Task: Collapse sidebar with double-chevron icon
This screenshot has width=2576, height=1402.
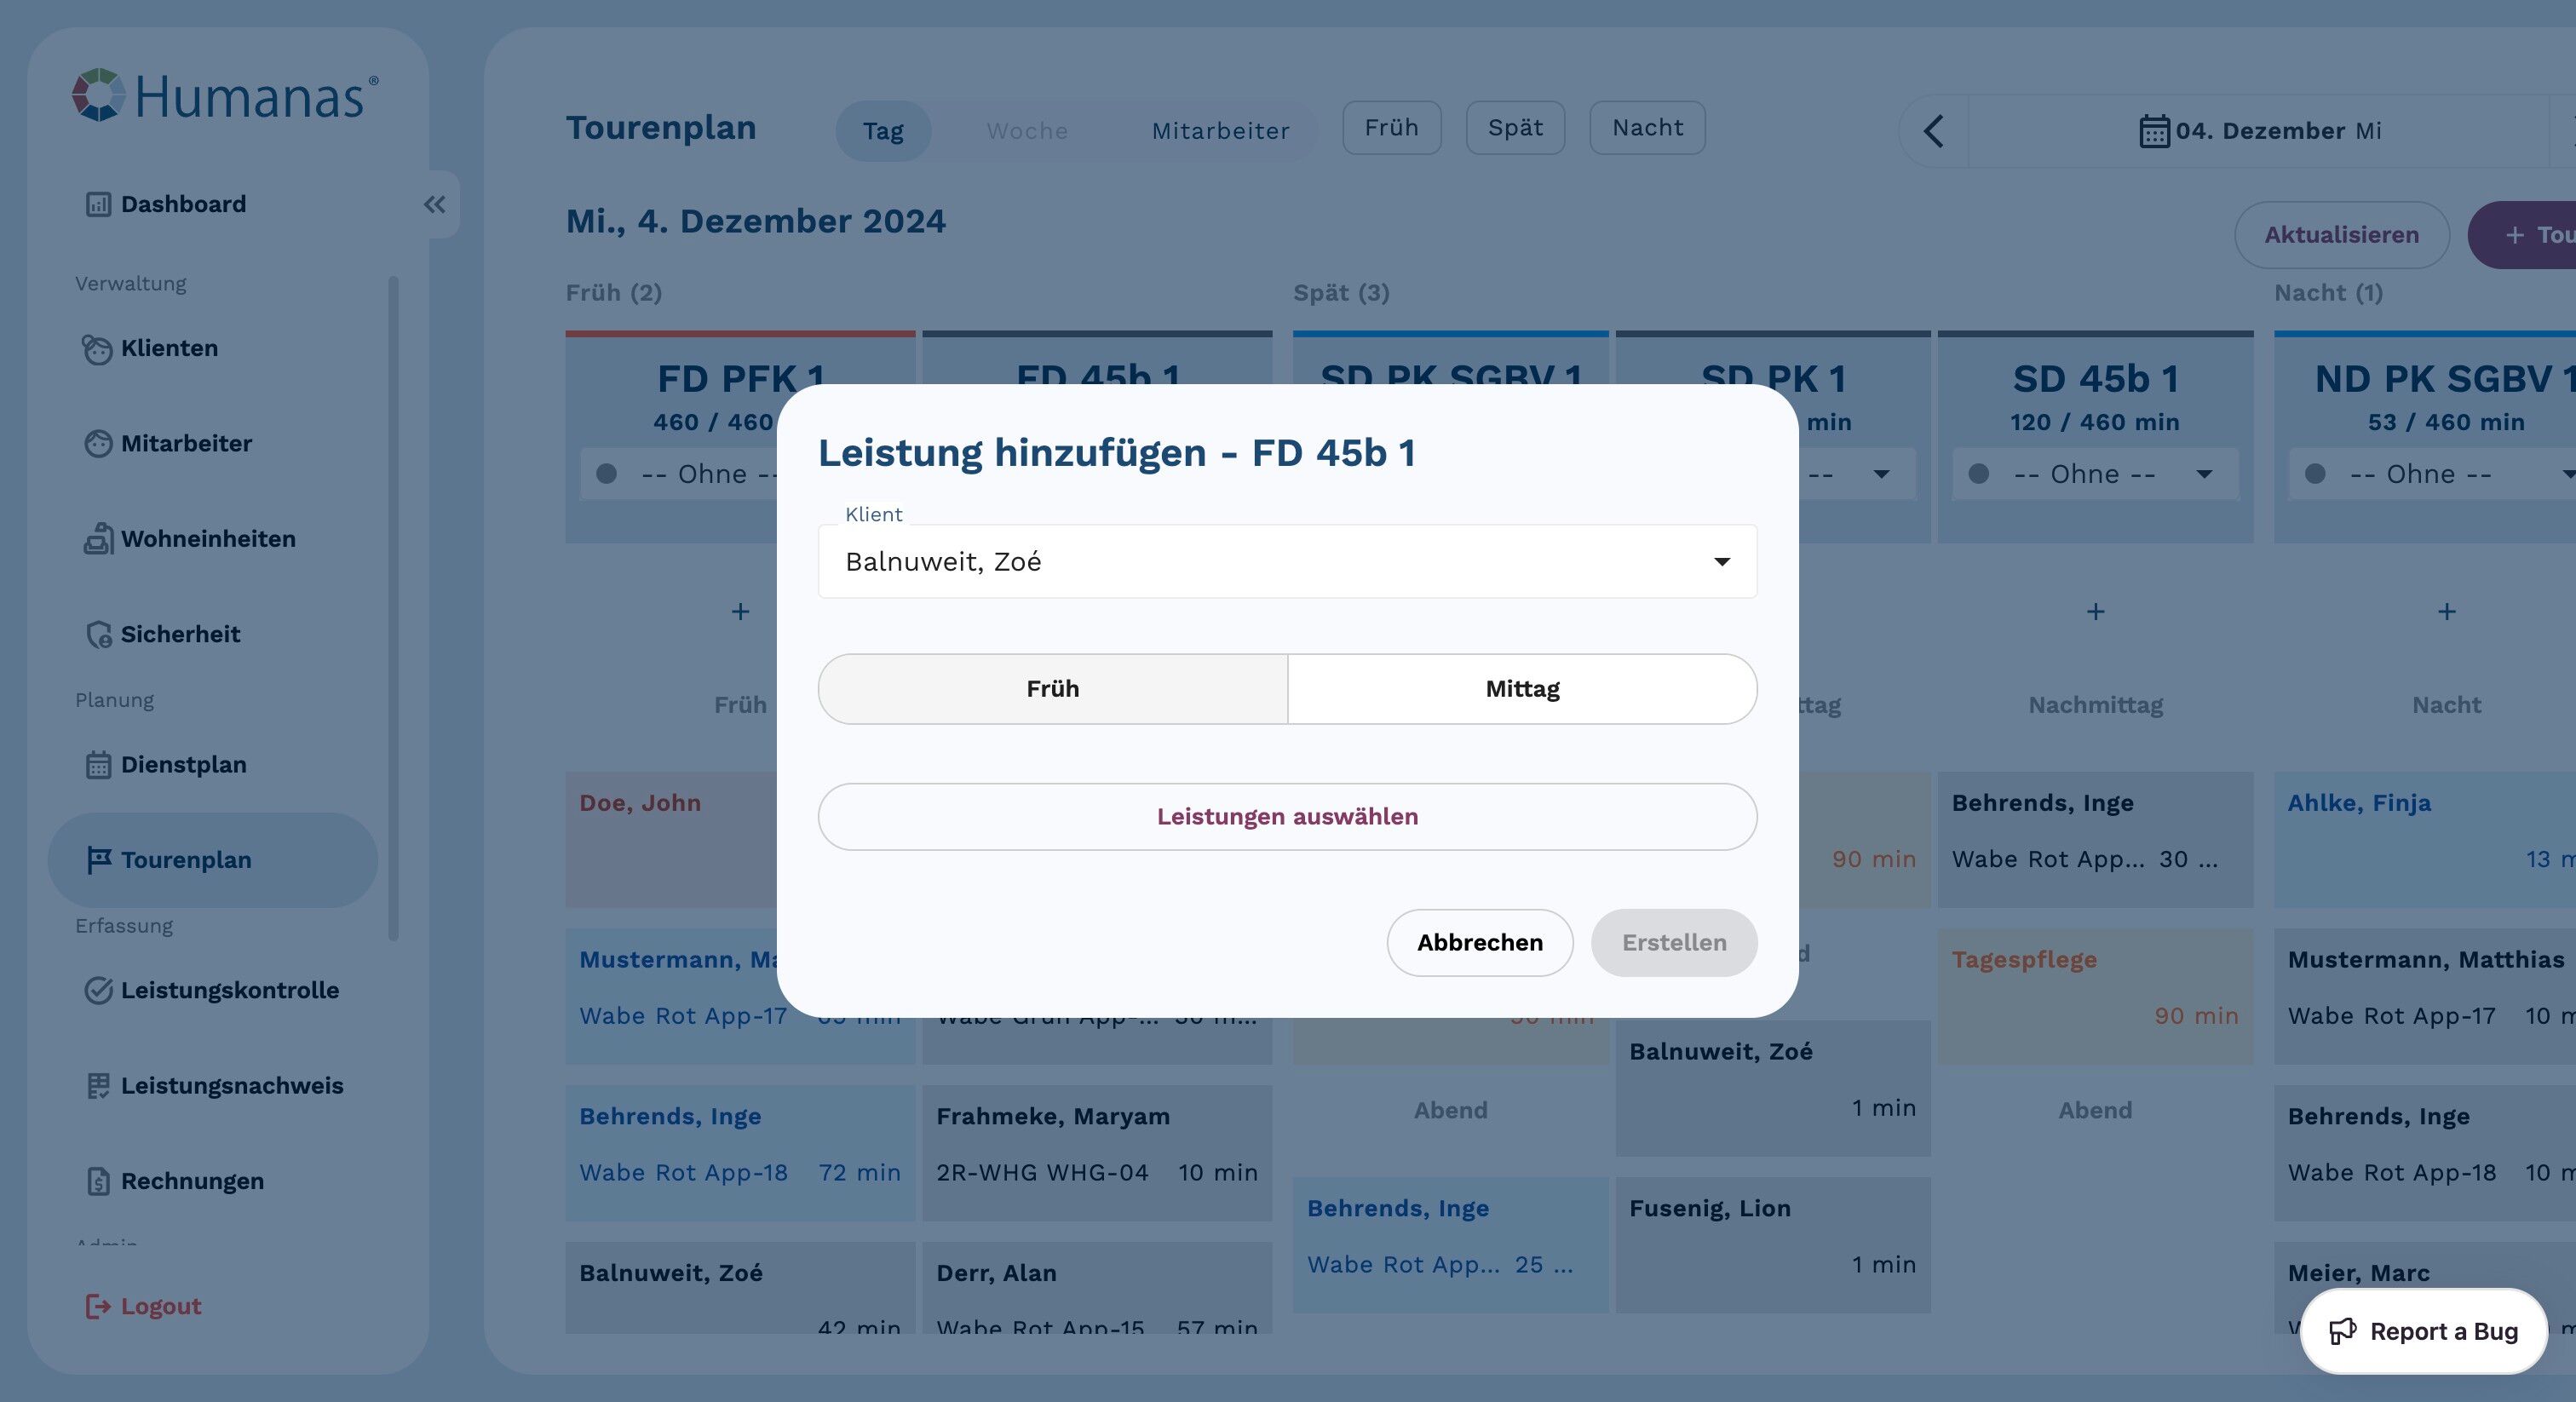Action: (x=434, y=205)
